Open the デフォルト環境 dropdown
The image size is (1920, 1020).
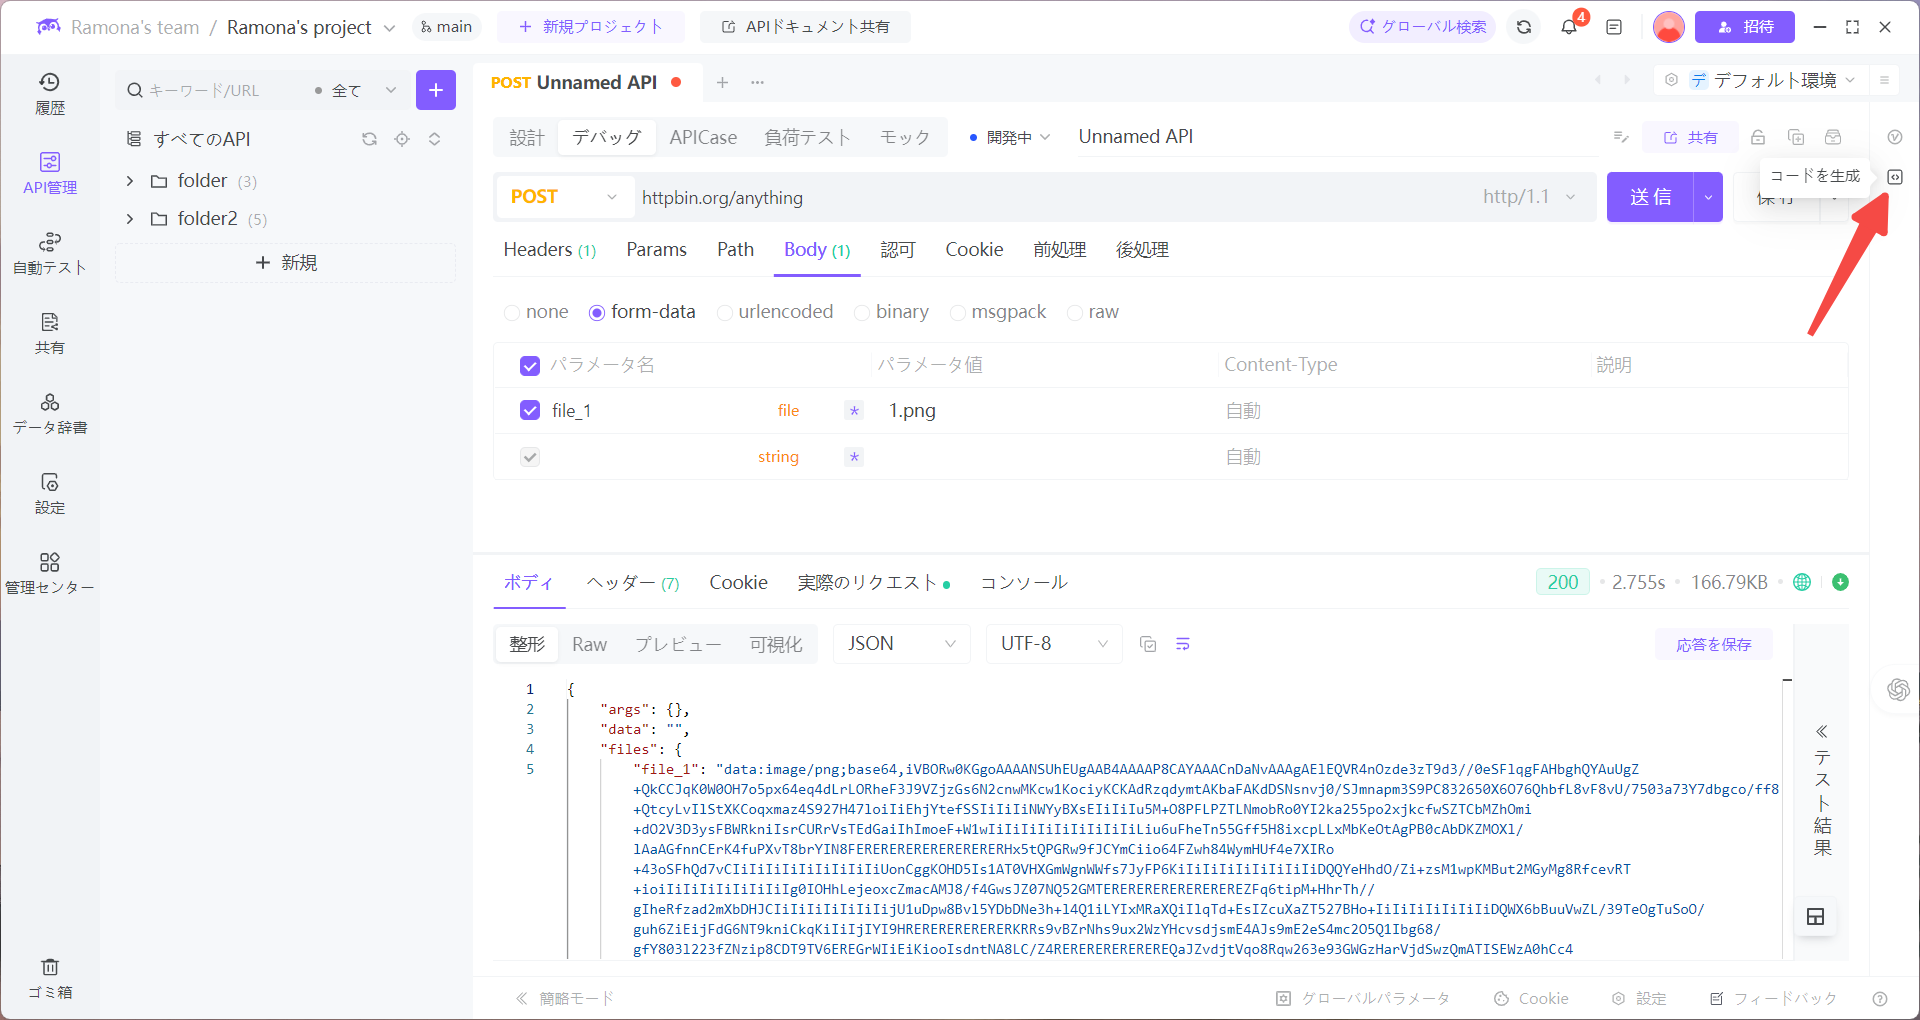coord(1778,80)
